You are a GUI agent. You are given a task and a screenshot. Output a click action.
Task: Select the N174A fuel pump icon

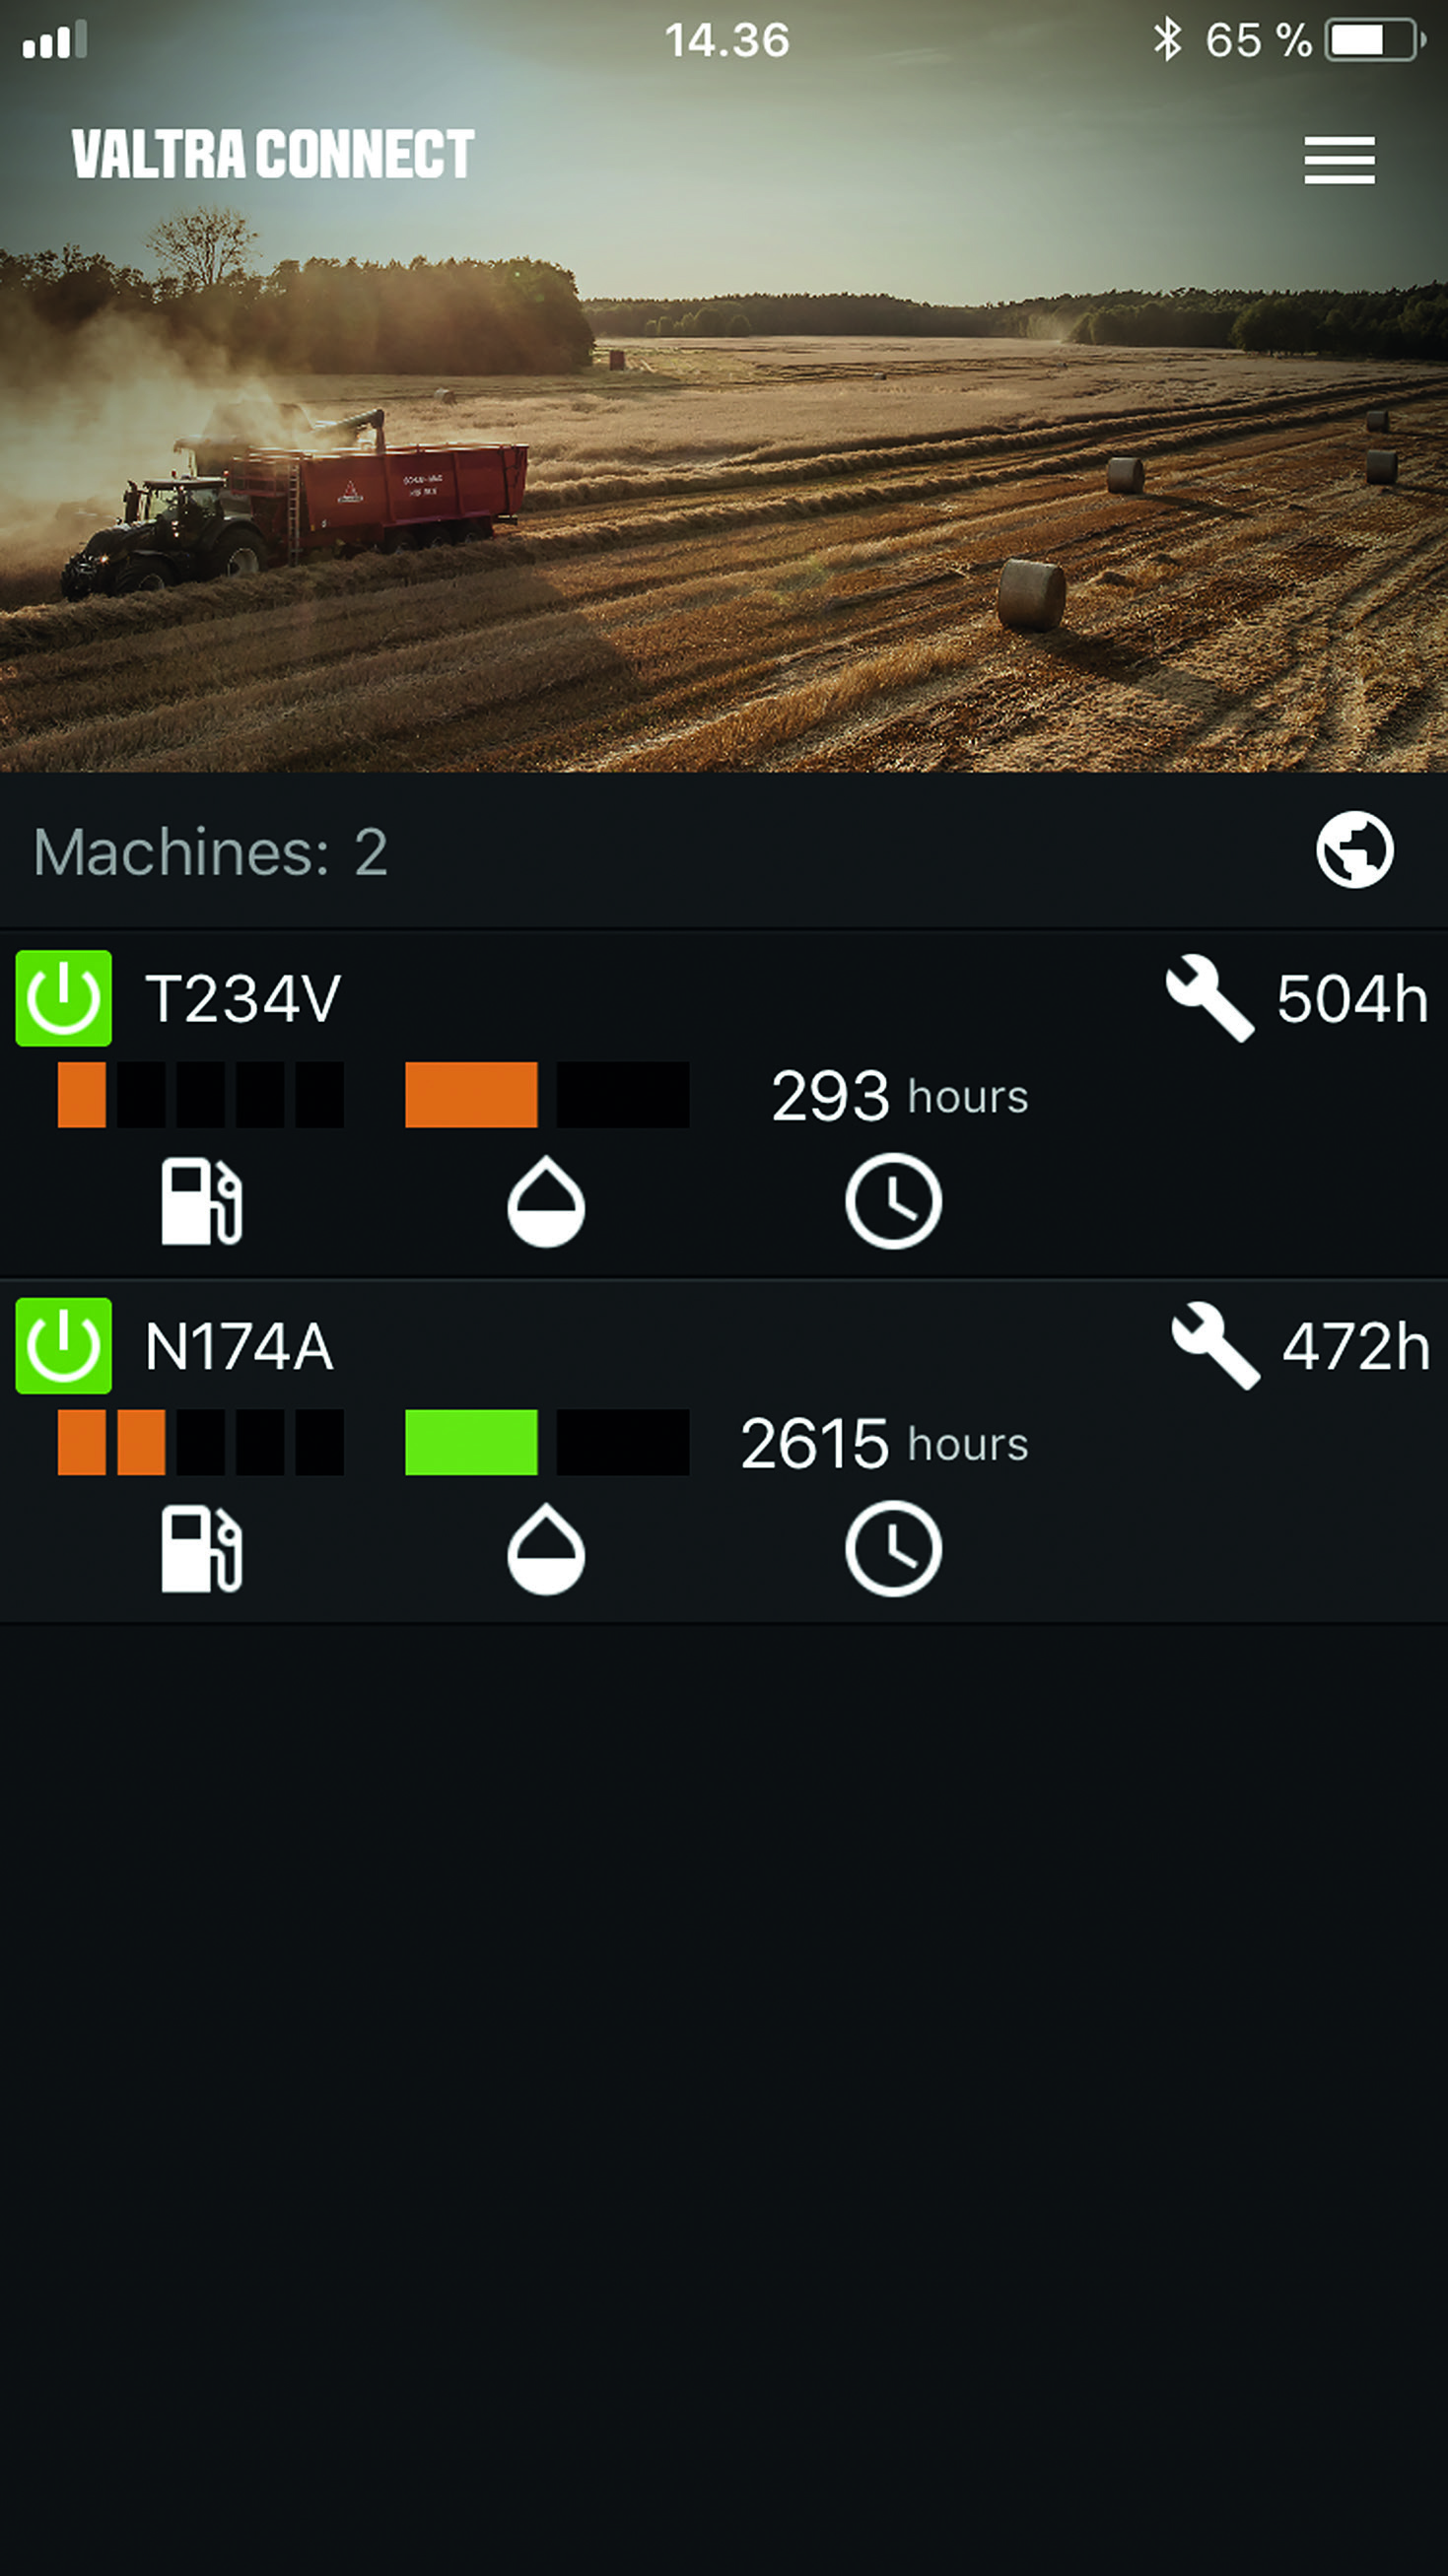click(202, 1549)
